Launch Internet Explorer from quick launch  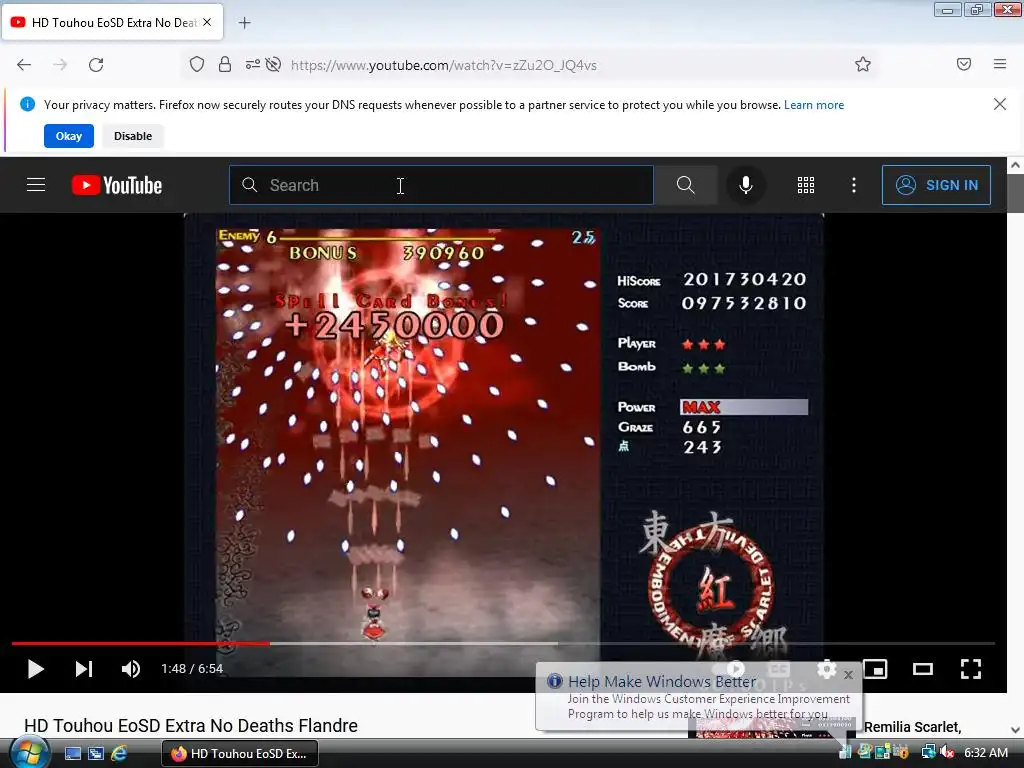tap(119, 754)
